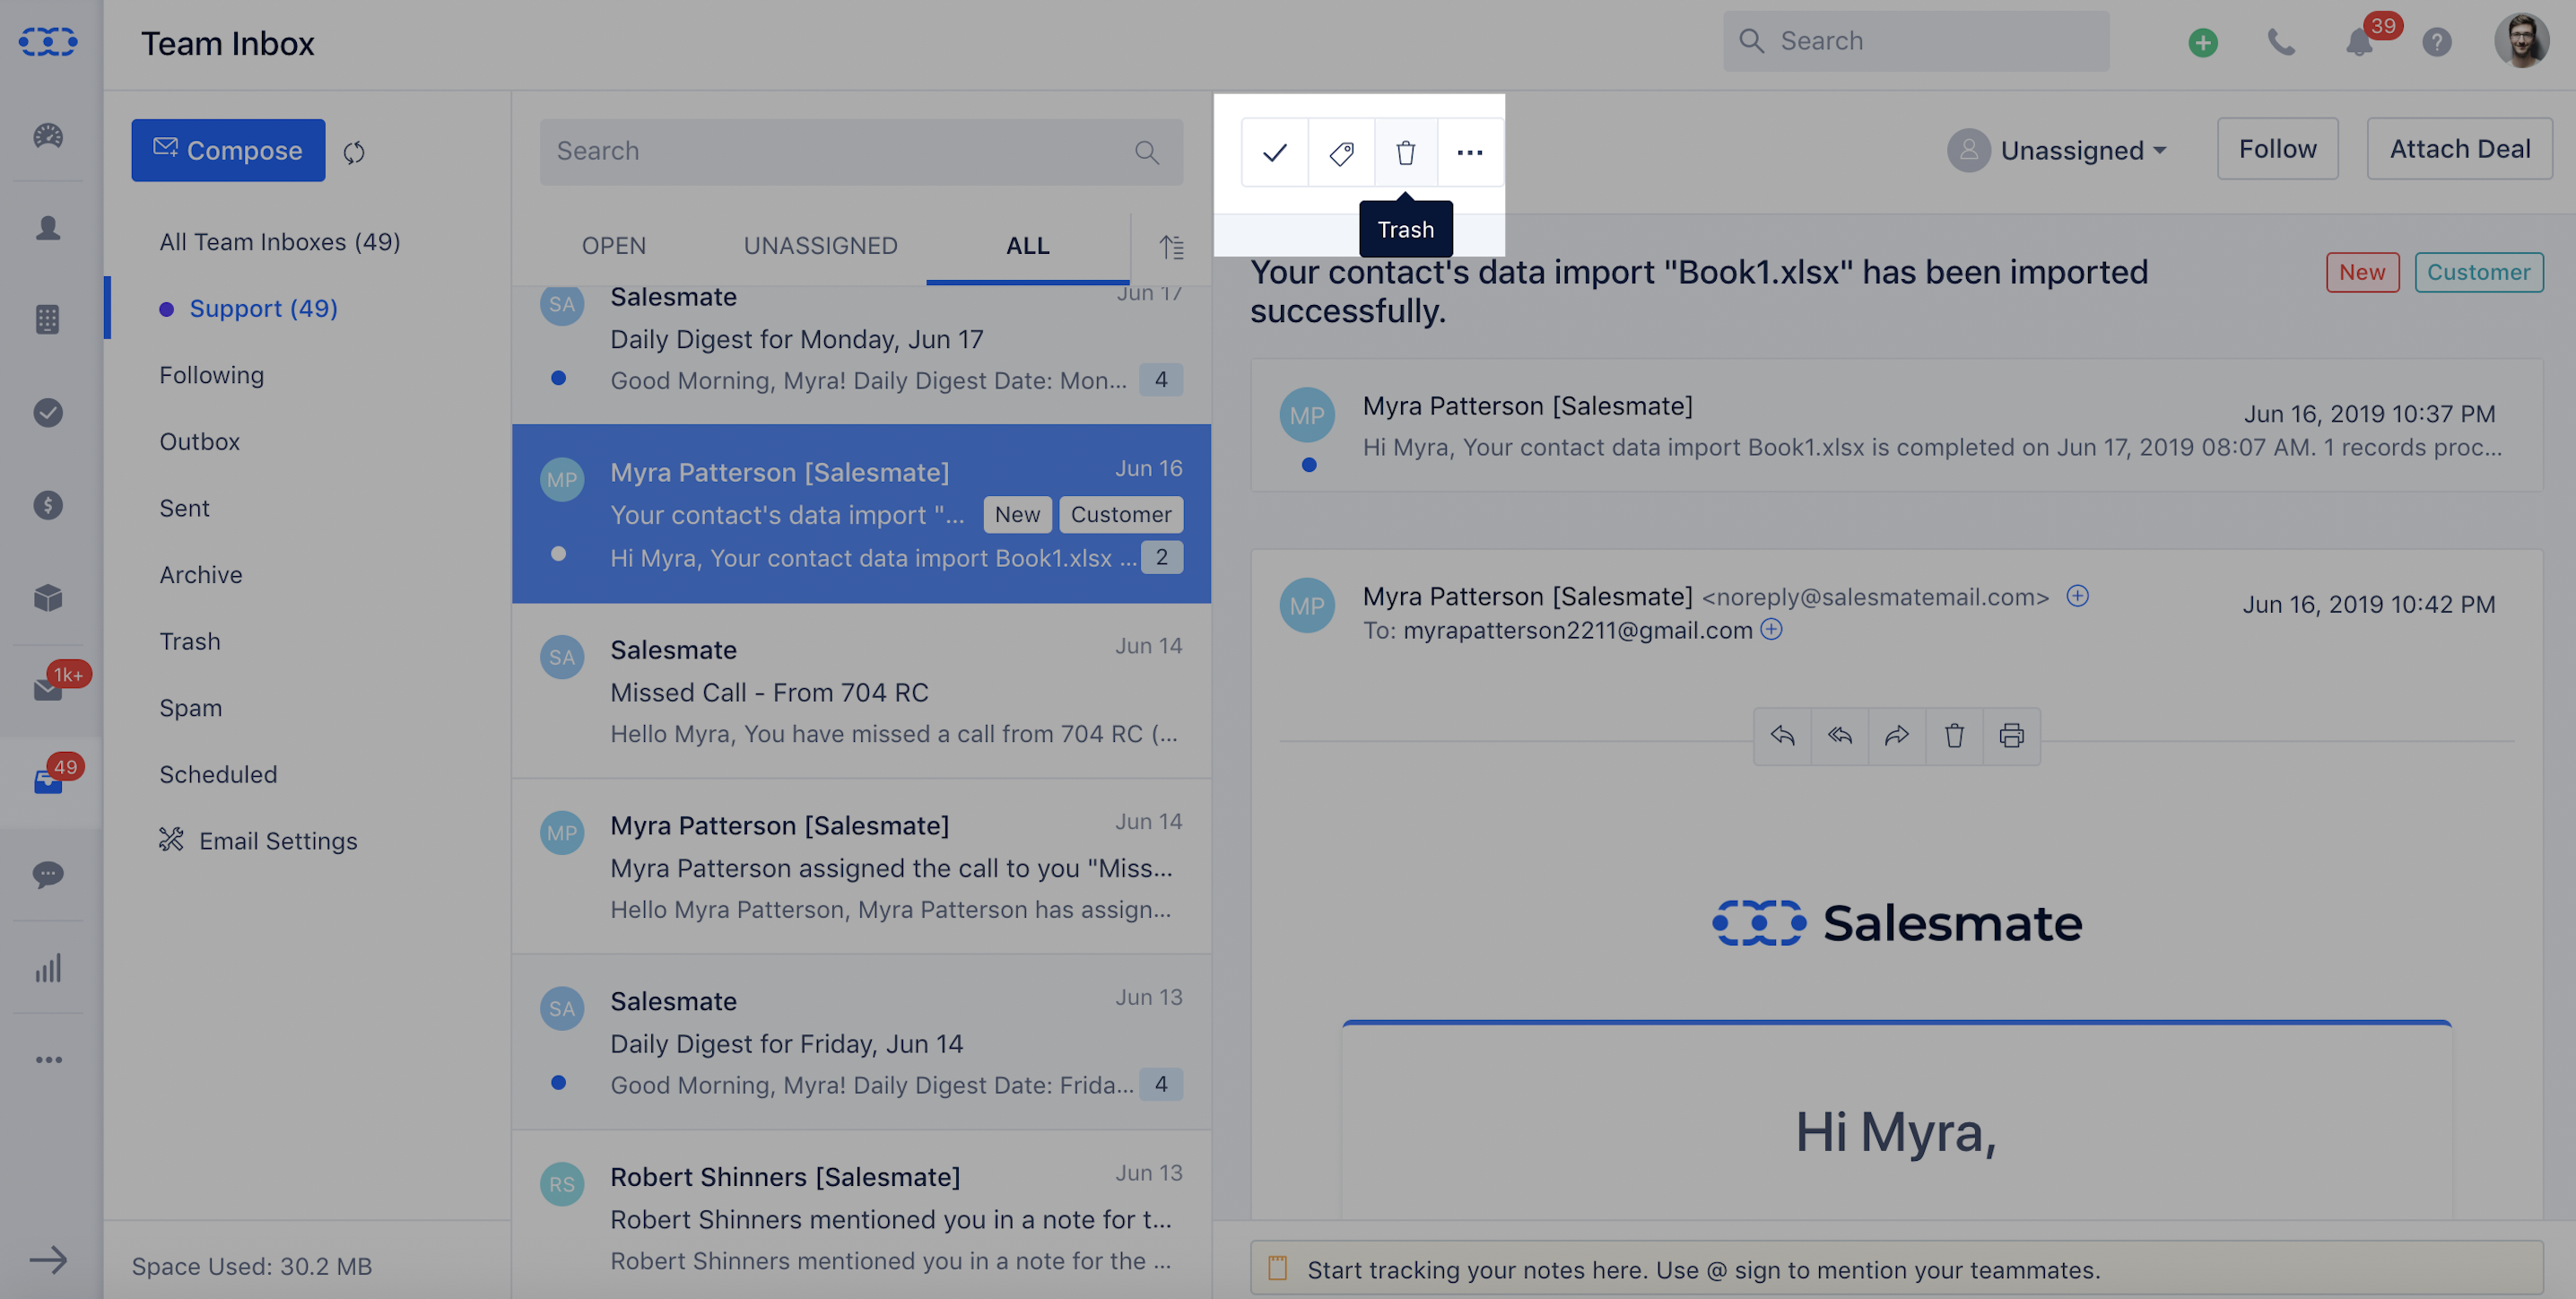
Task: Click the reply all icon in email
Action: click(1840, 736)
